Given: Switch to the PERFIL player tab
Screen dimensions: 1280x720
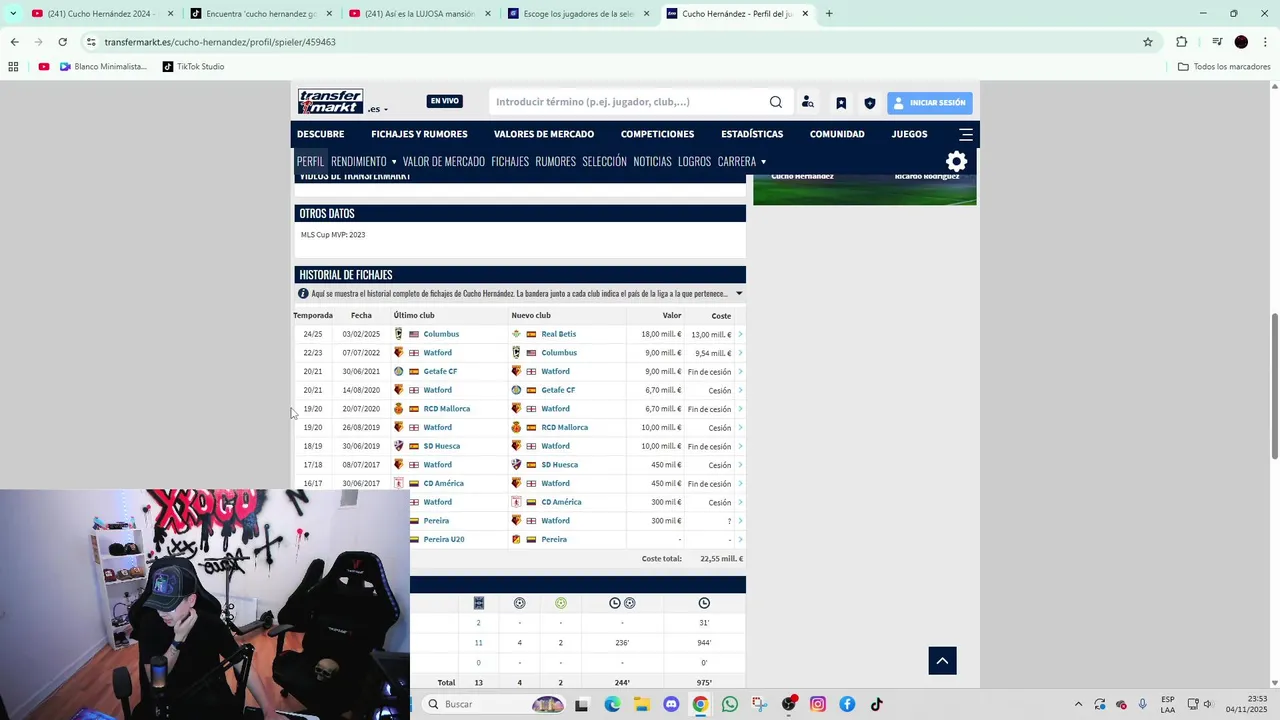Looking at the screenshot, I should pos(310,161).
